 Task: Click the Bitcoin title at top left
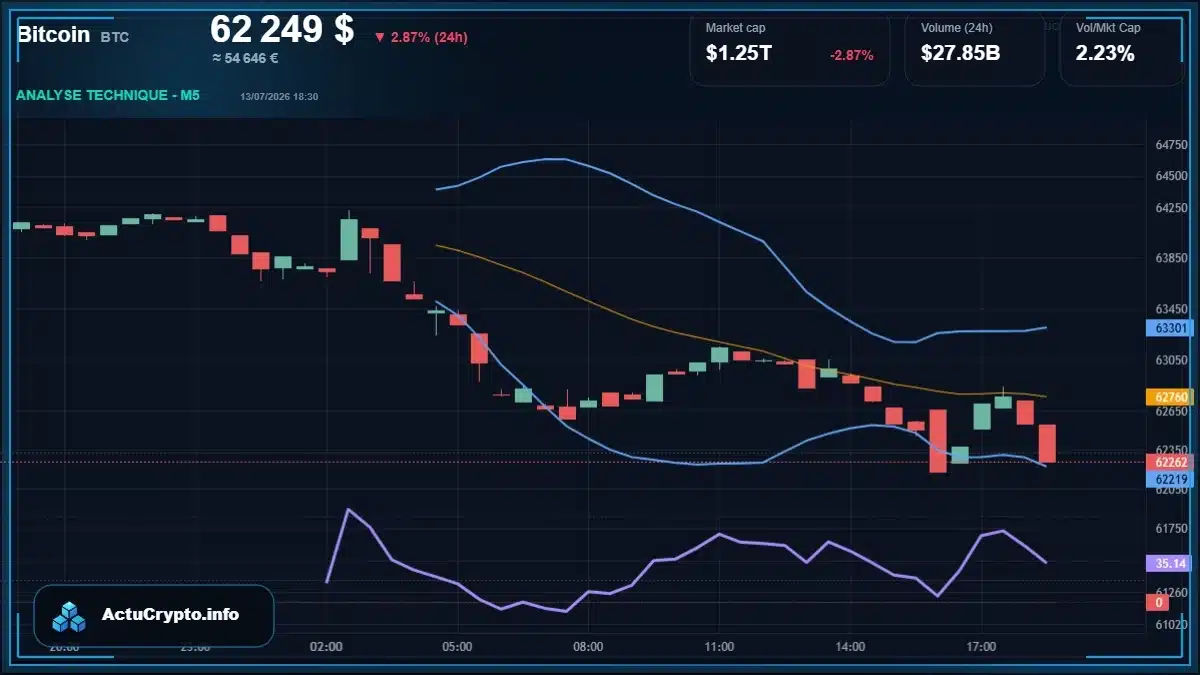coord(53,34)
